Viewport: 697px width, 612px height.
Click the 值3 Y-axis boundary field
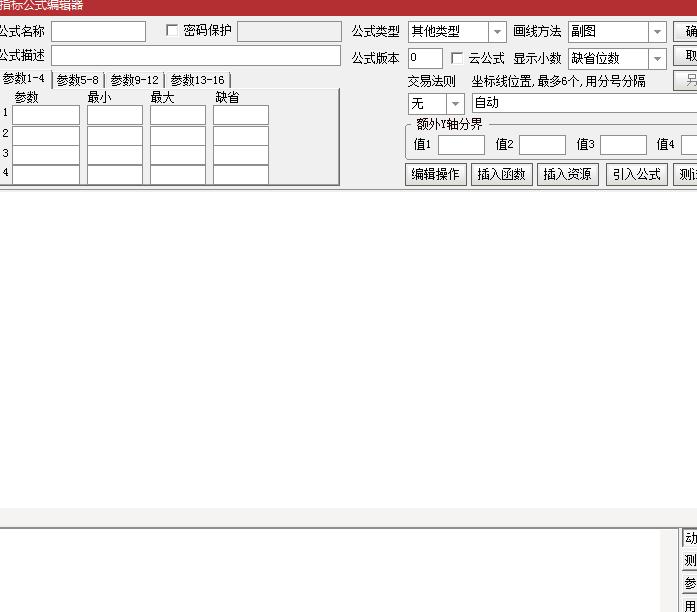click(623, 145)
